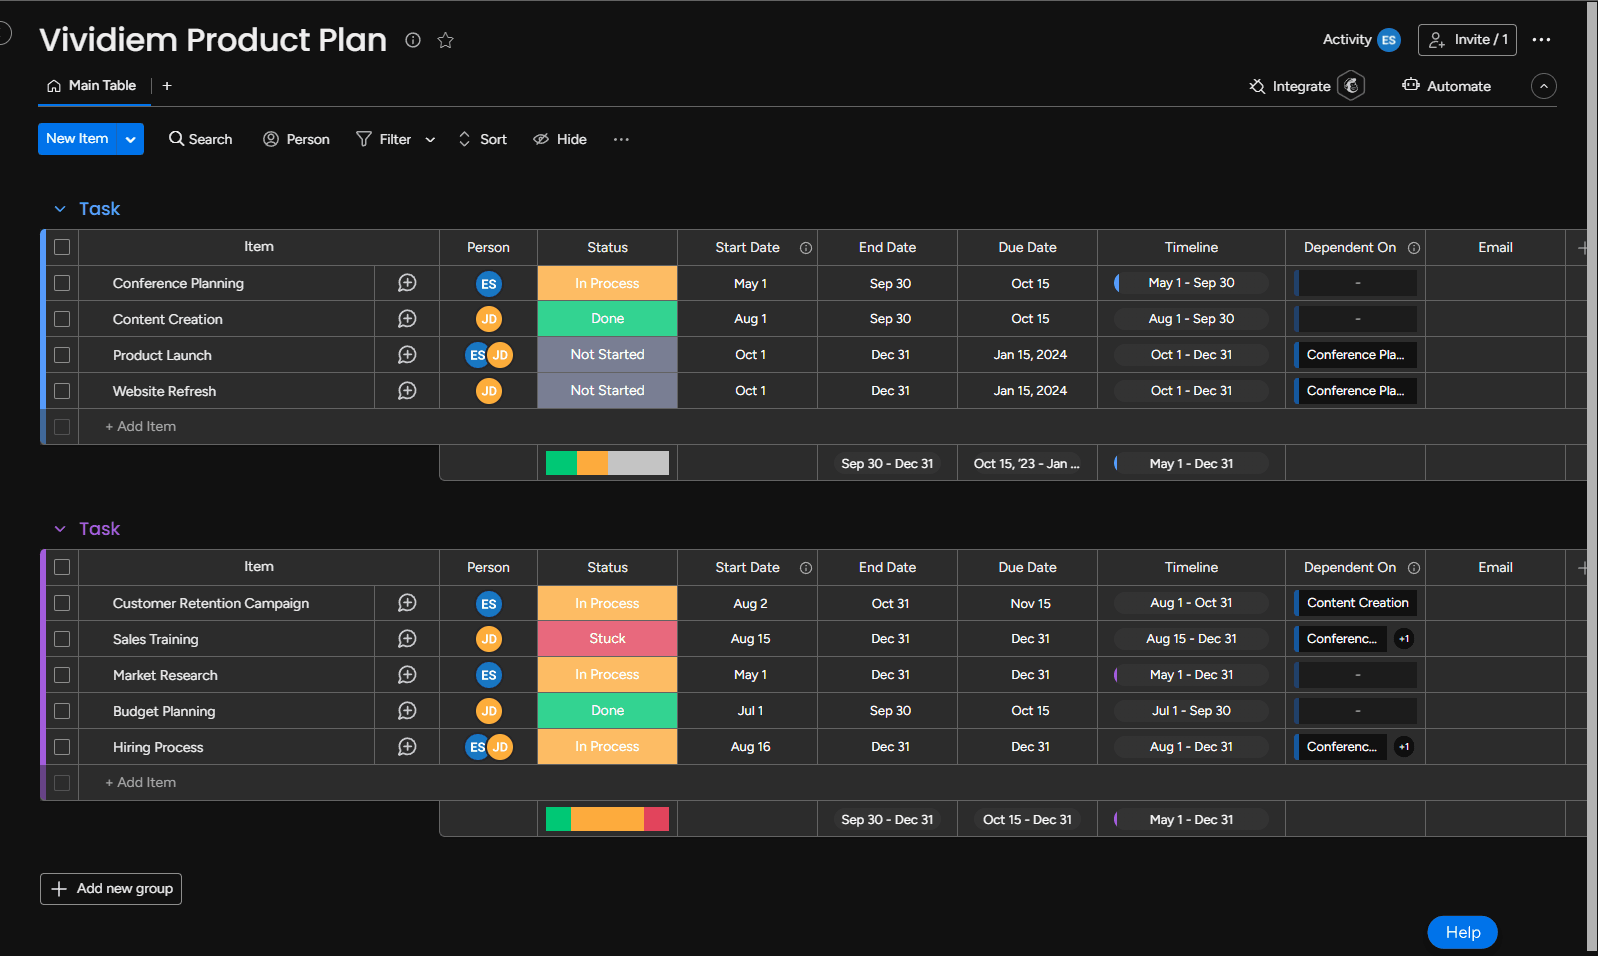Click second group status summary bar

607,819
